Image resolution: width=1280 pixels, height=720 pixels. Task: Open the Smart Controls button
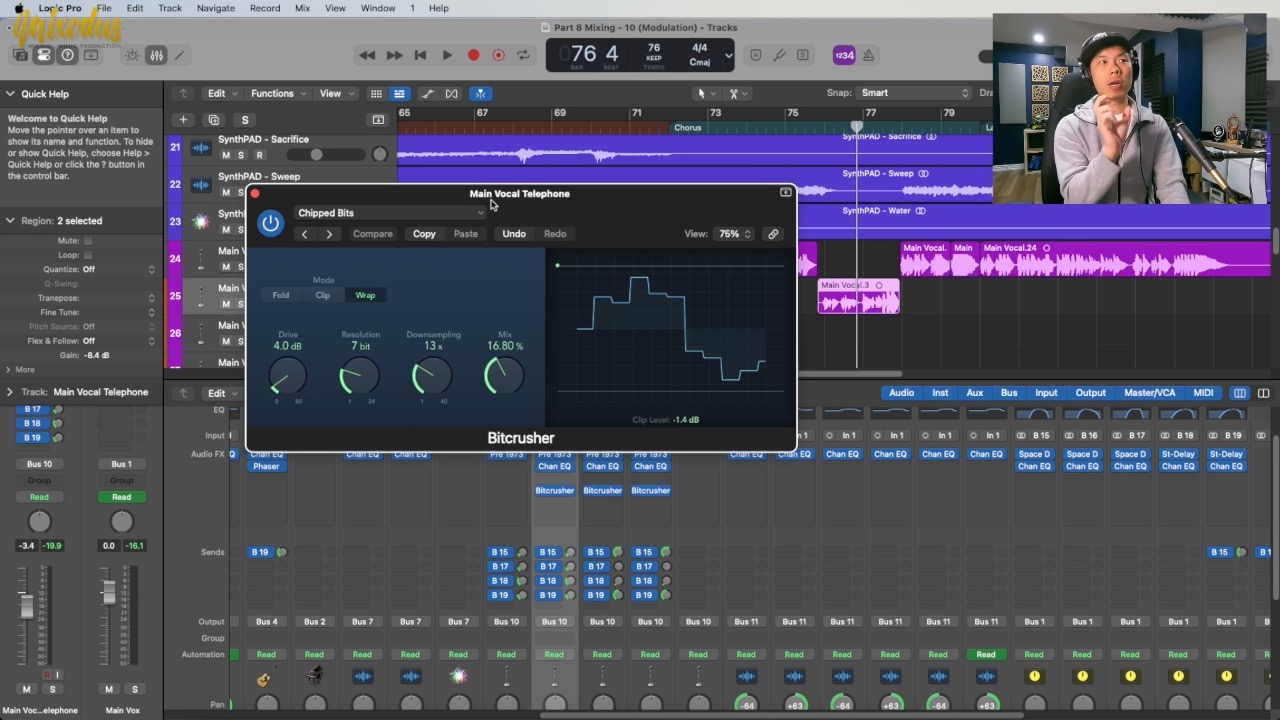132,55
